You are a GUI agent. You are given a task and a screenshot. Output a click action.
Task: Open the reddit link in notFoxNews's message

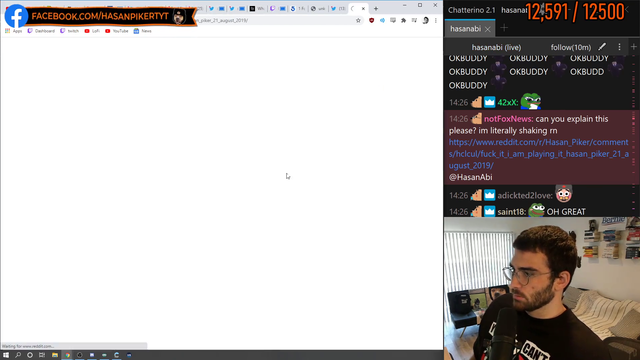539,154
